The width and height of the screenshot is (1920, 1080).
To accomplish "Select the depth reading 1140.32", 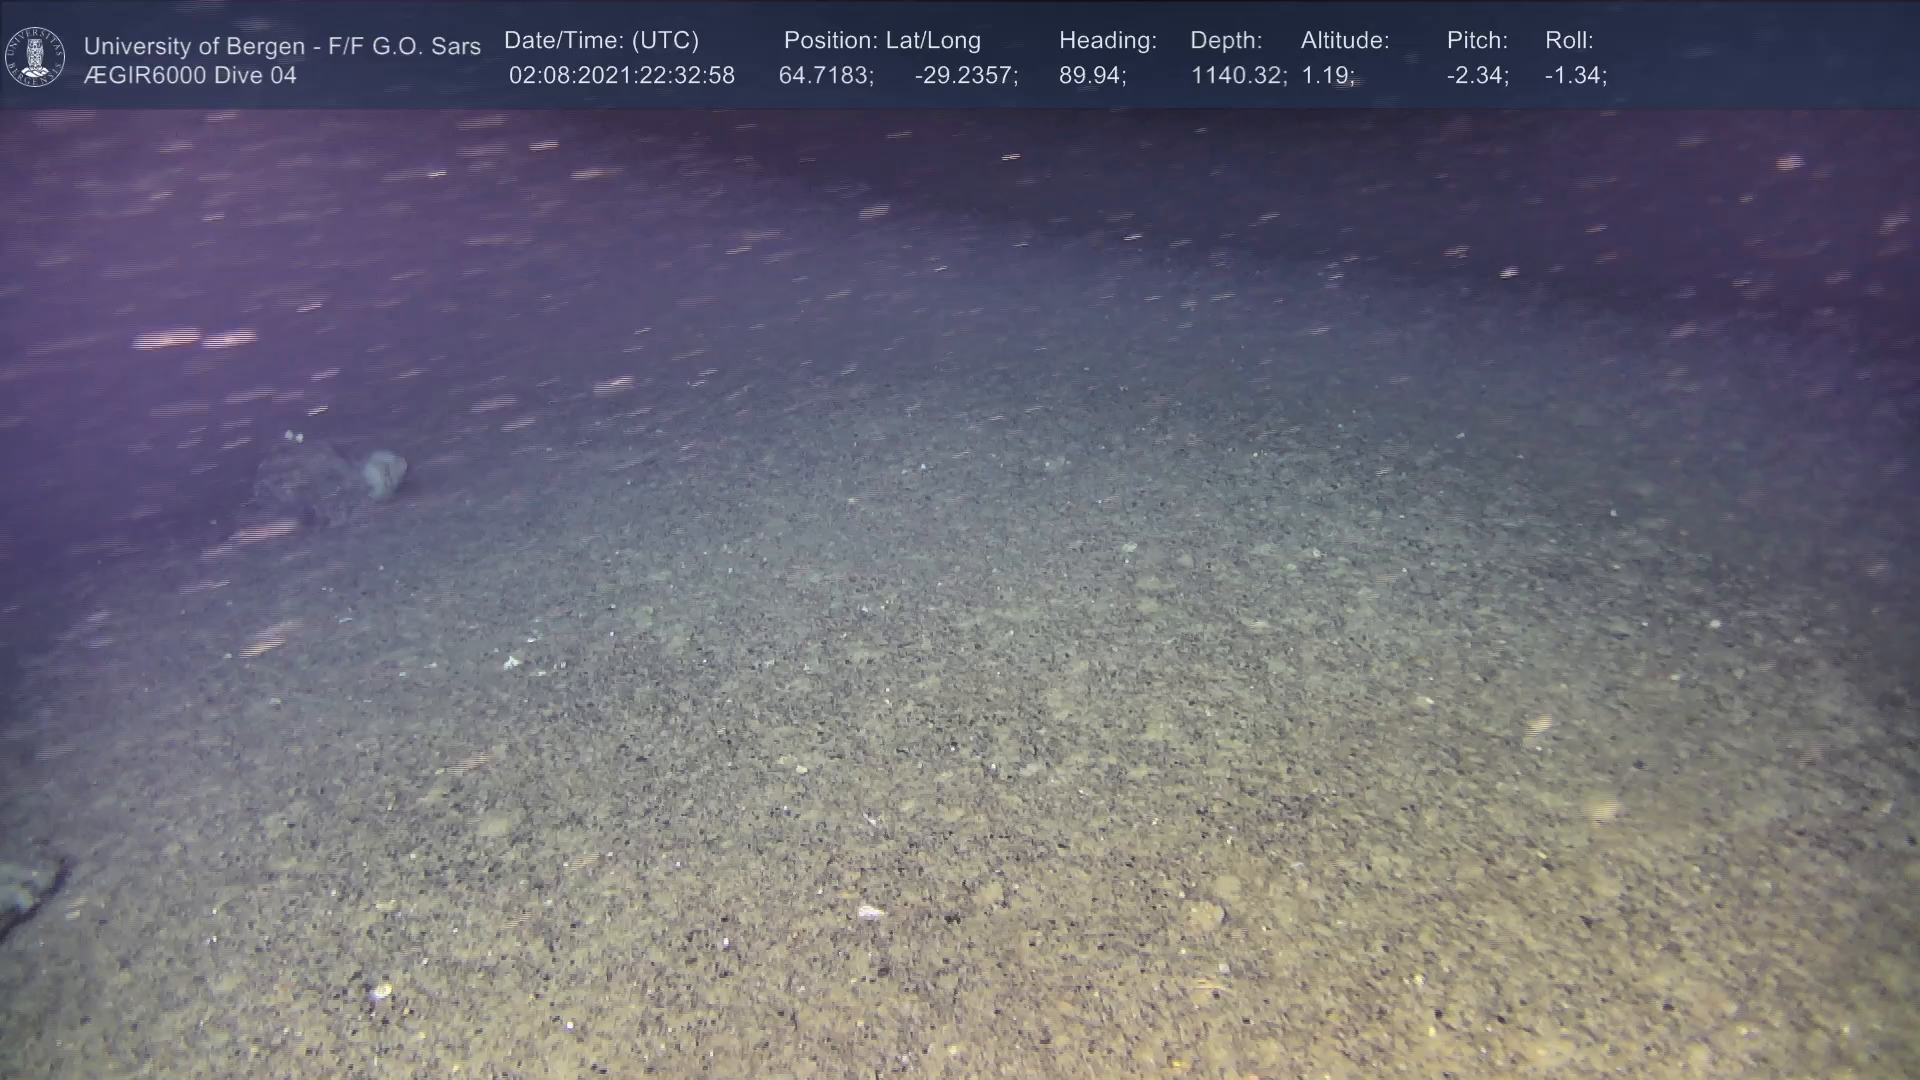I will click(x=1237, y=76).
